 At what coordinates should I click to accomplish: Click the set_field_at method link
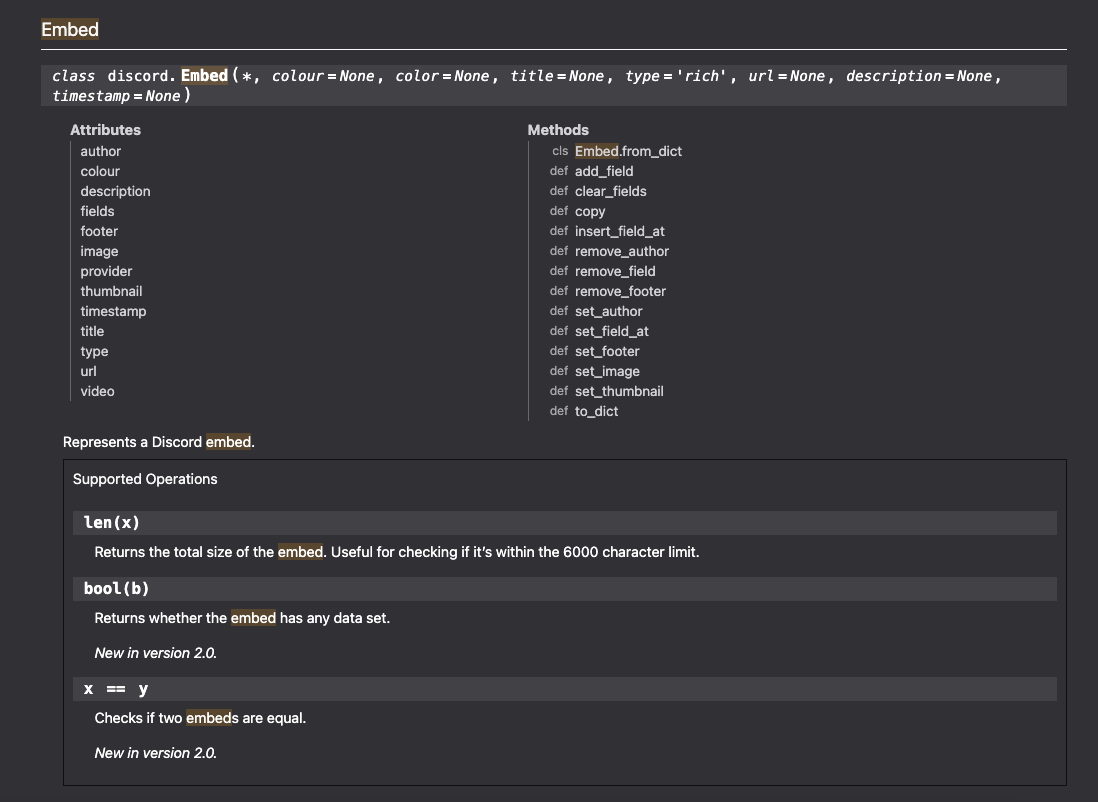pos(611,331)
